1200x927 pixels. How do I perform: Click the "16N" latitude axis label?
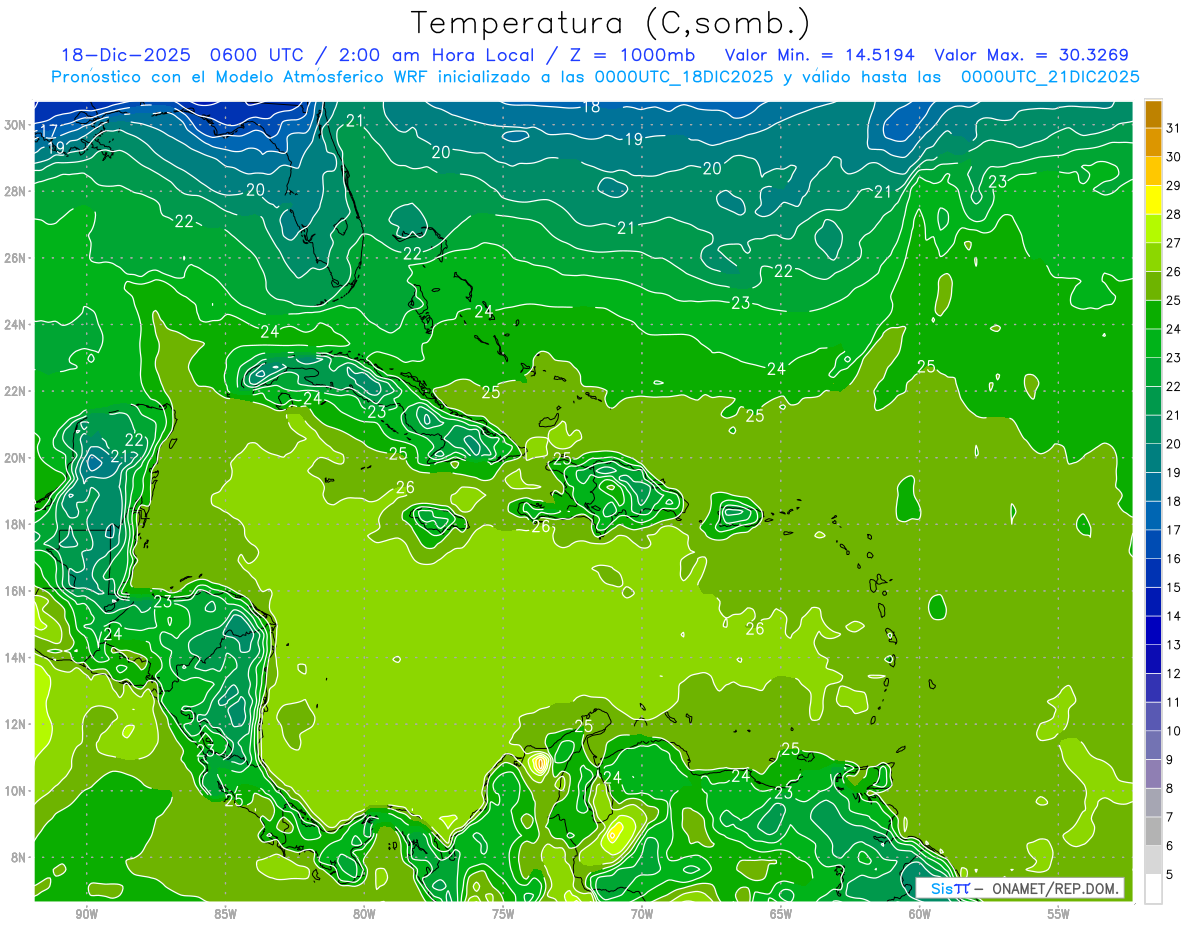pyautogui.click(x=15, y=591)
